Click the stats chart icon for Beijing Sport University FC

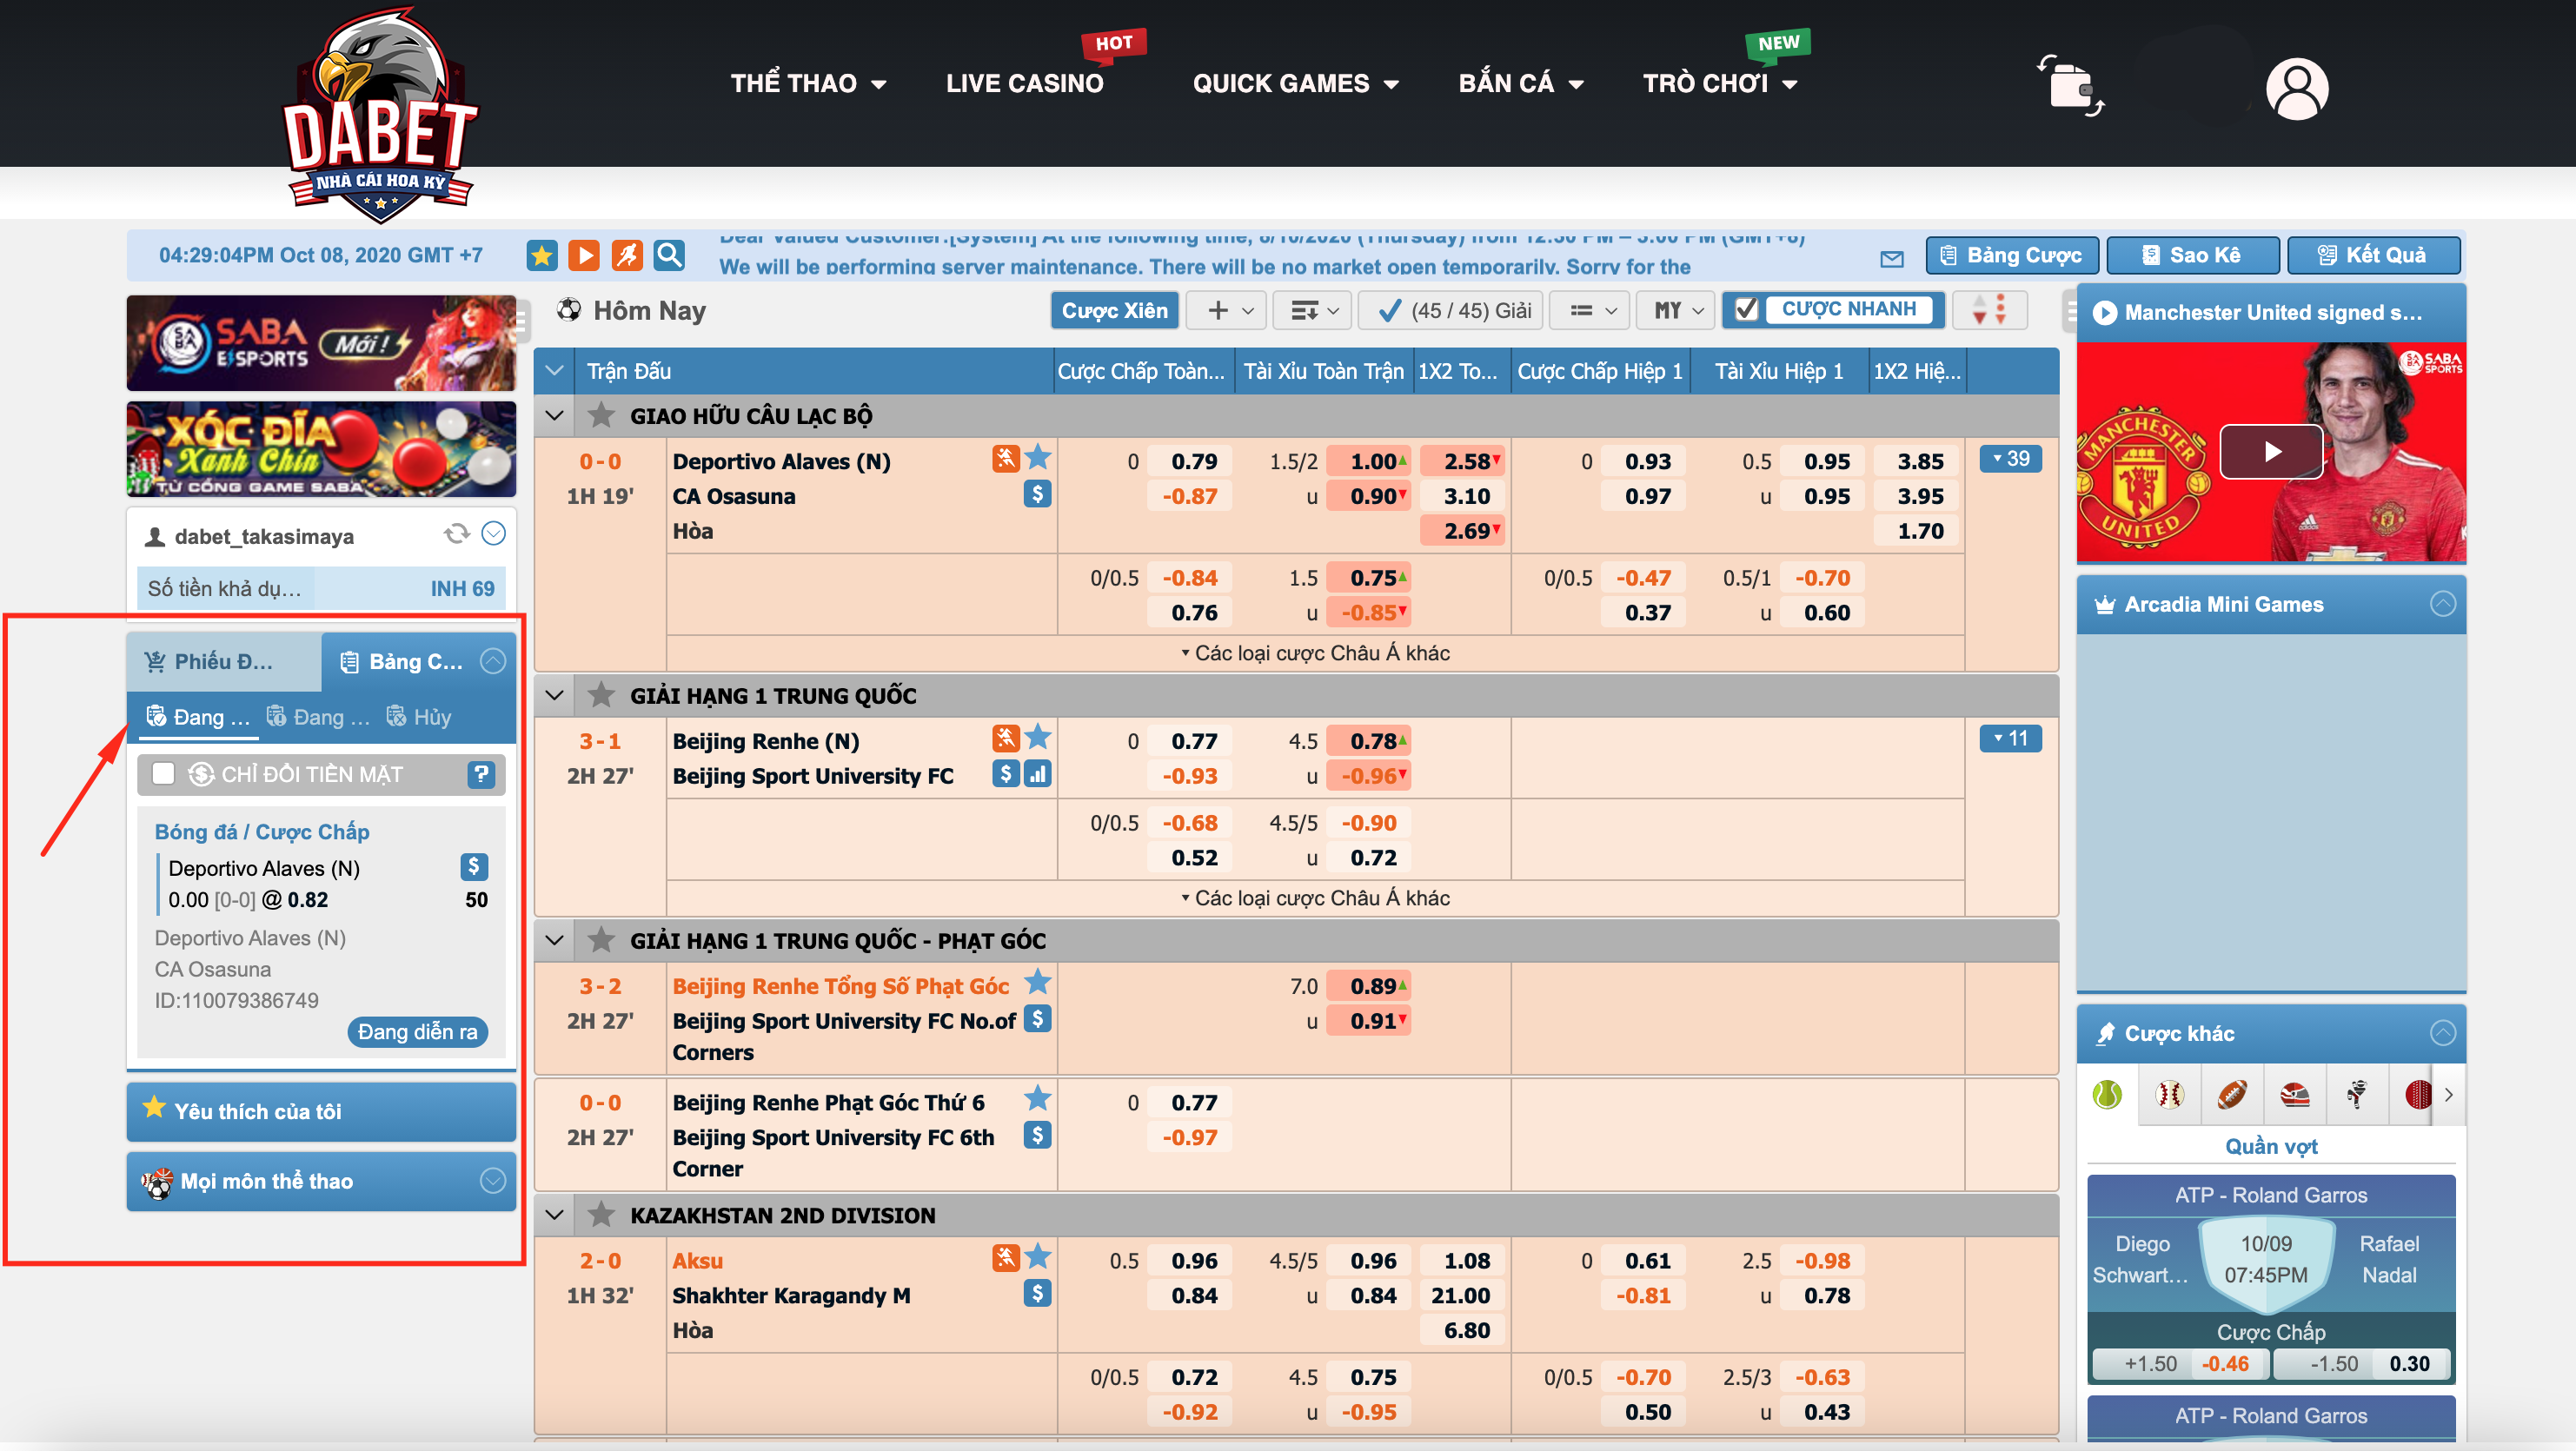(x=1037, y=773)
